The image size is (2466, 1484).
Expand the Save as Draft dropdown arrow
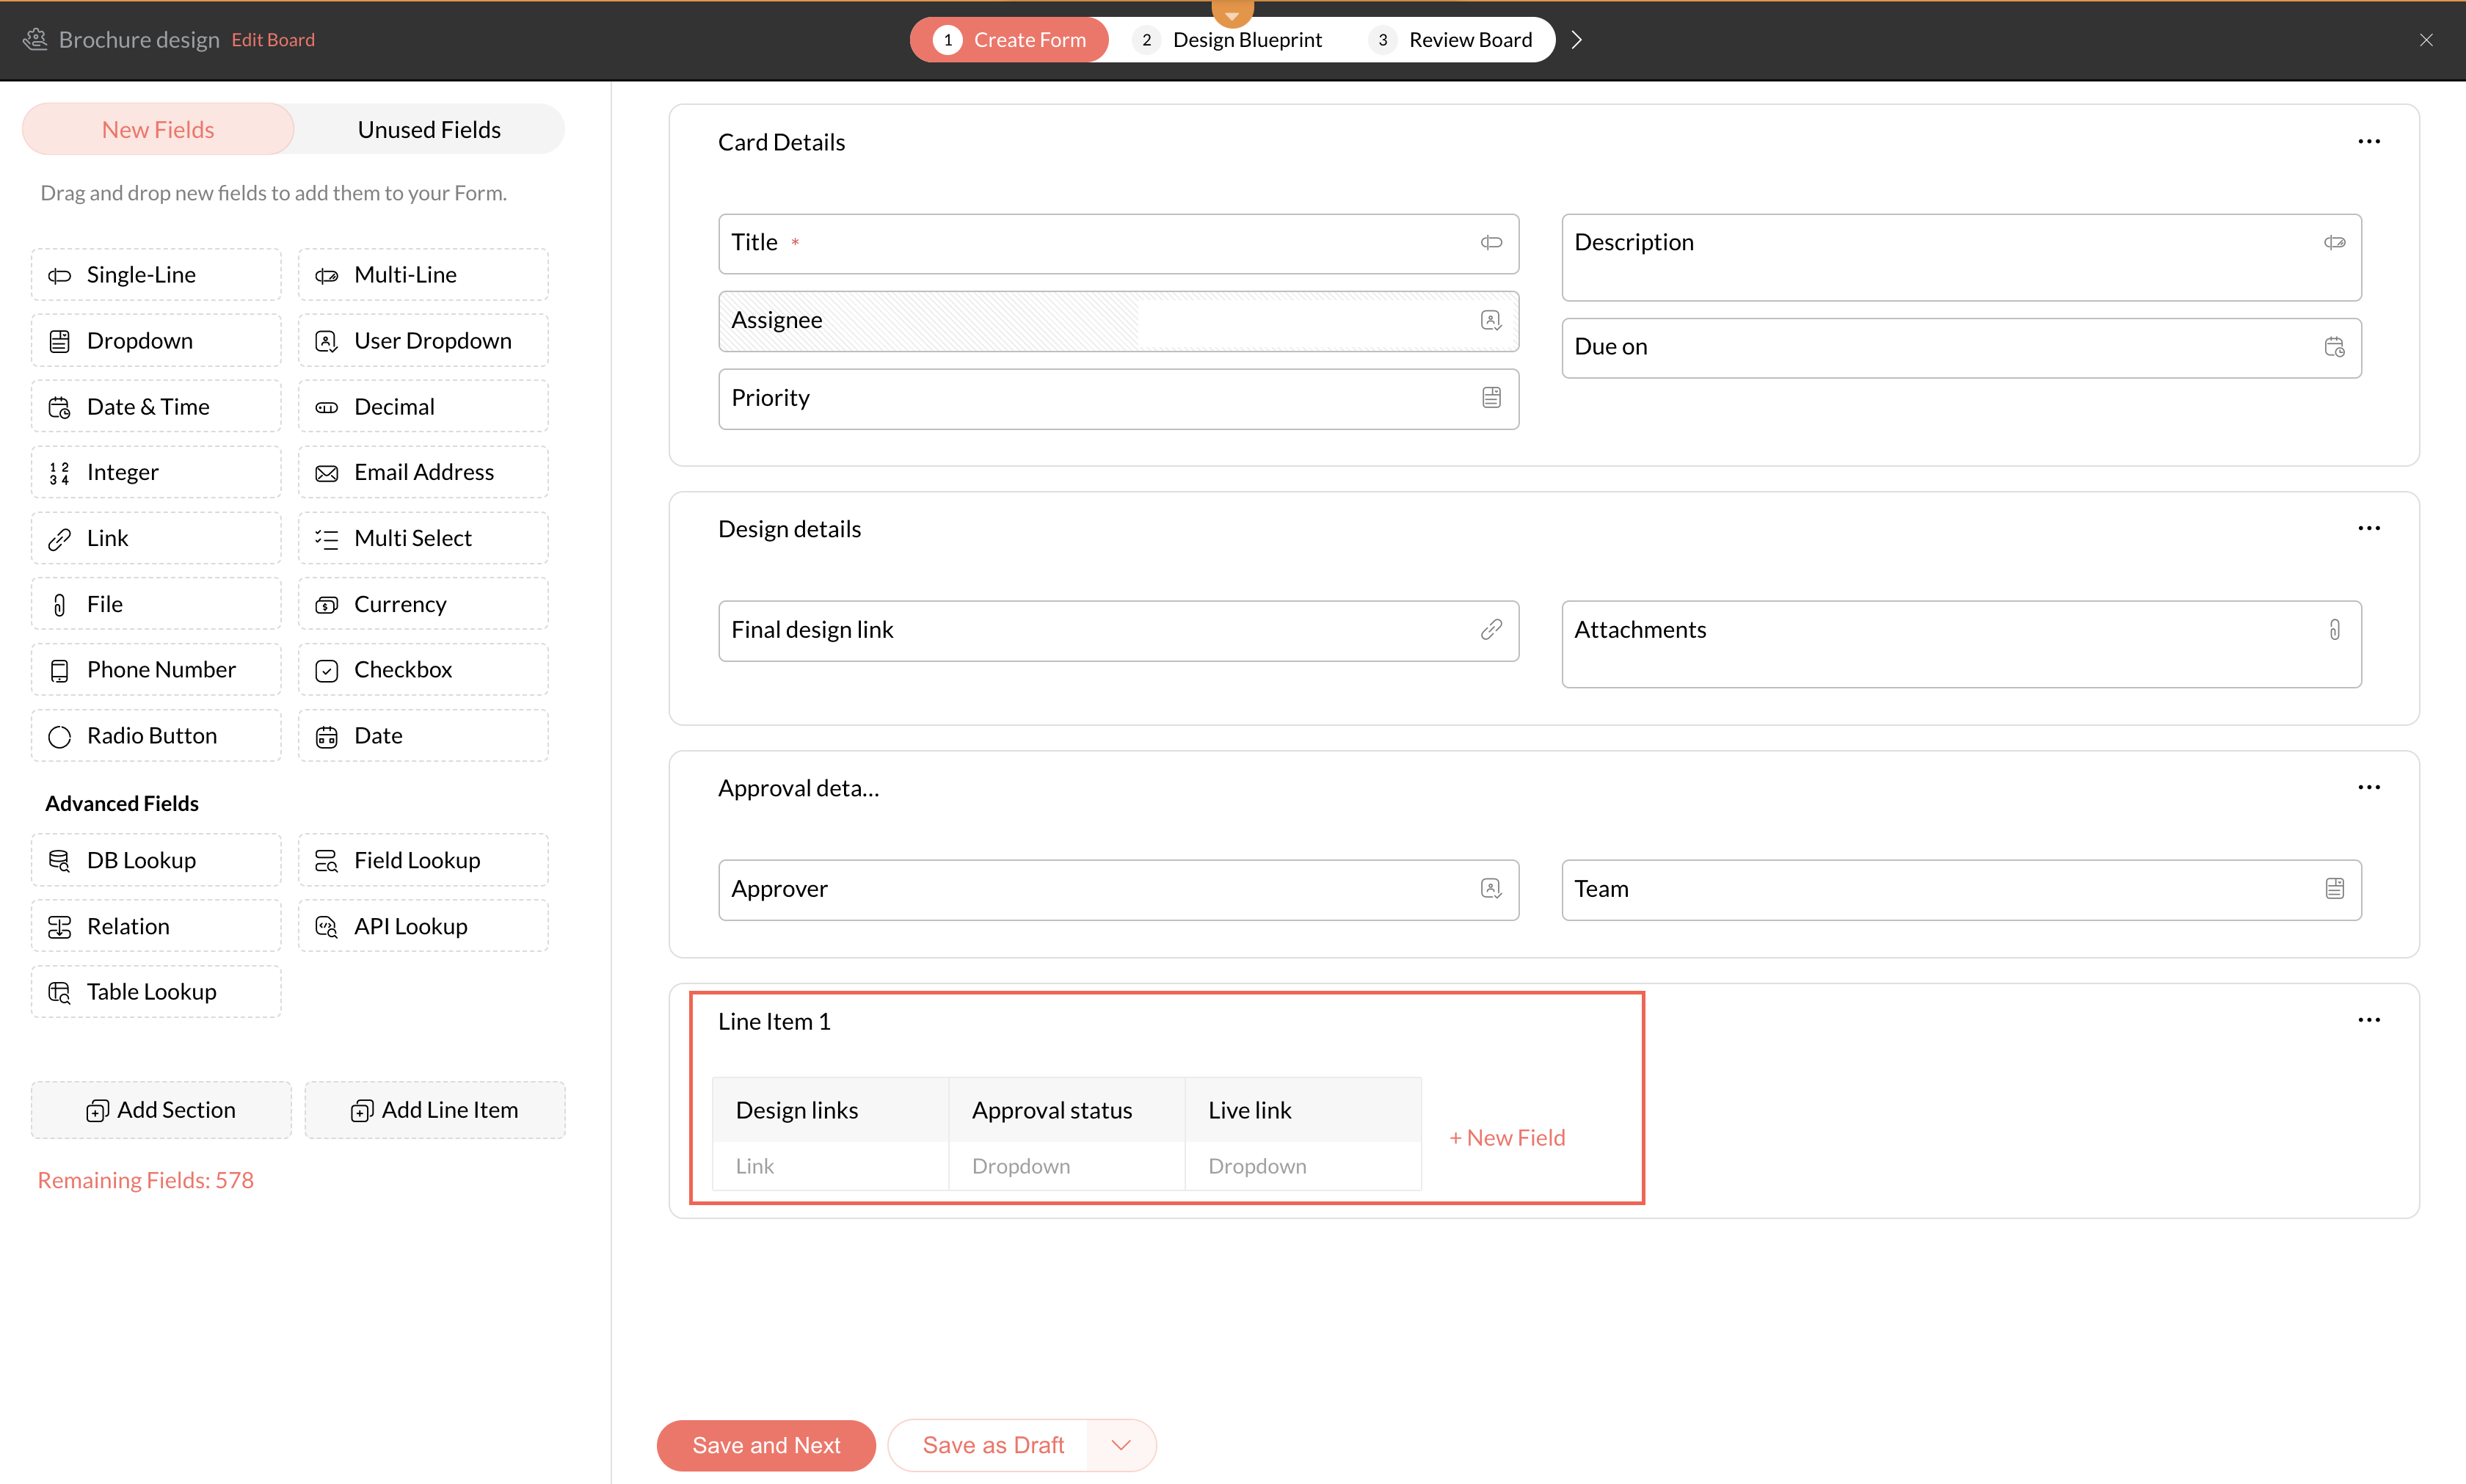pyautogui.click(x=1121, y=1445)
